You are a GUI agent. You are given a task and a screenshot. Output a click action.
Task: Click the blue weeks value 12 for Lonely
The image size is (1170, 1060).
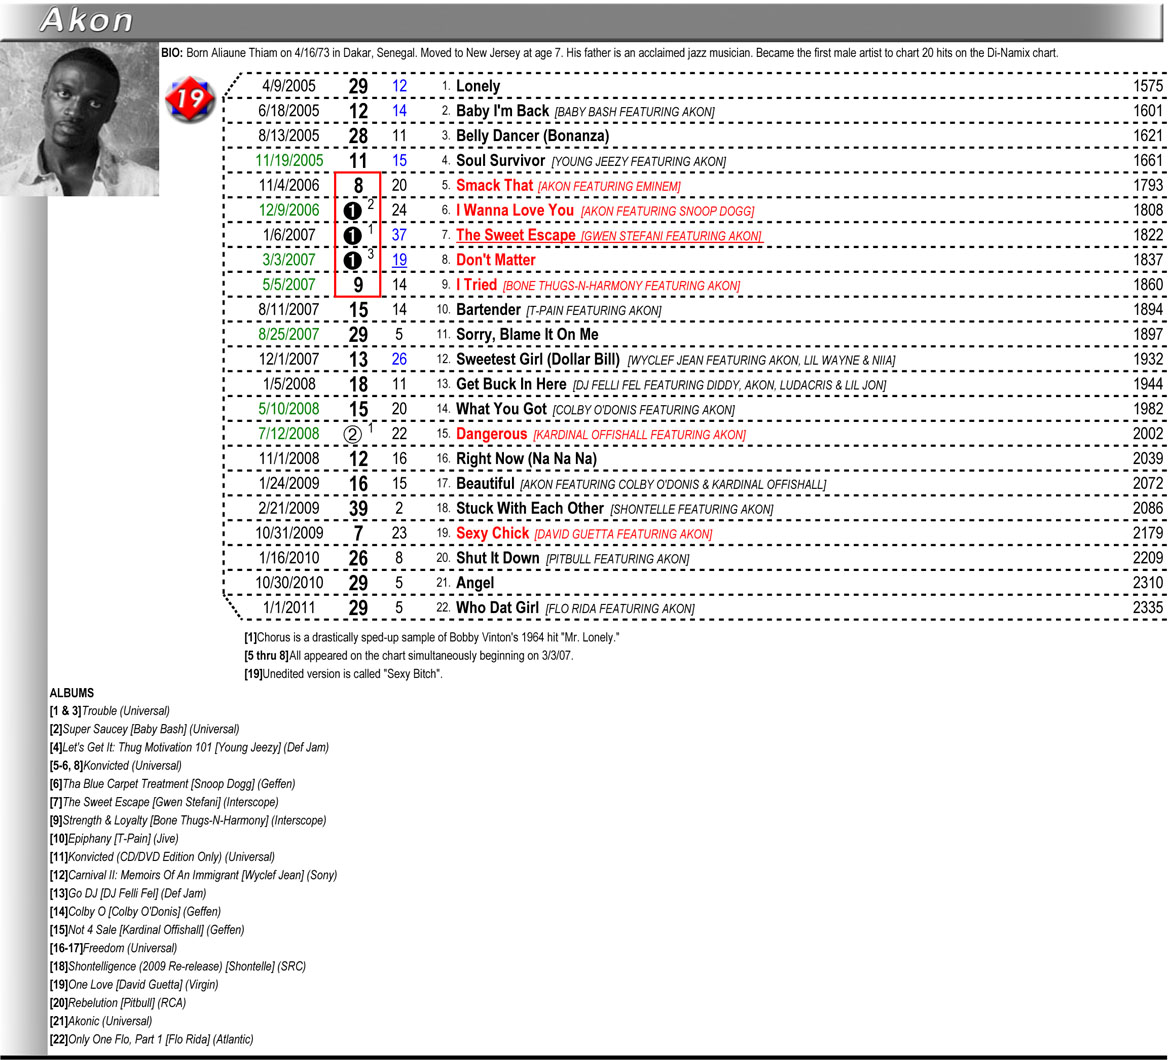coord(399,87)
